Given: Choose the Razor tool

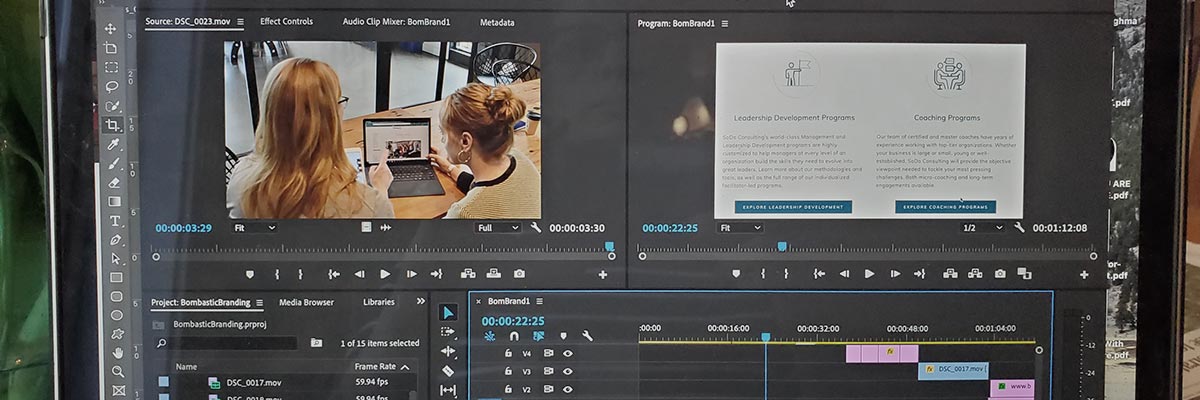Looking at the screenshot, I should (x=447, y=370).
